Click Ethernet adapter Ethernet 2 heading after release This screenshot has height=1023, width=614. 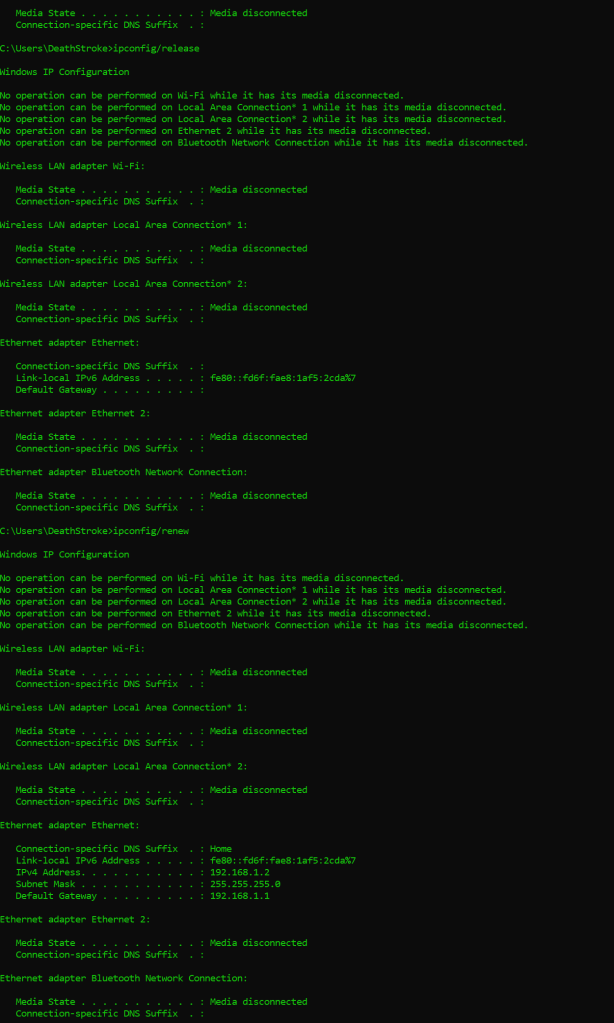point(75,413)
